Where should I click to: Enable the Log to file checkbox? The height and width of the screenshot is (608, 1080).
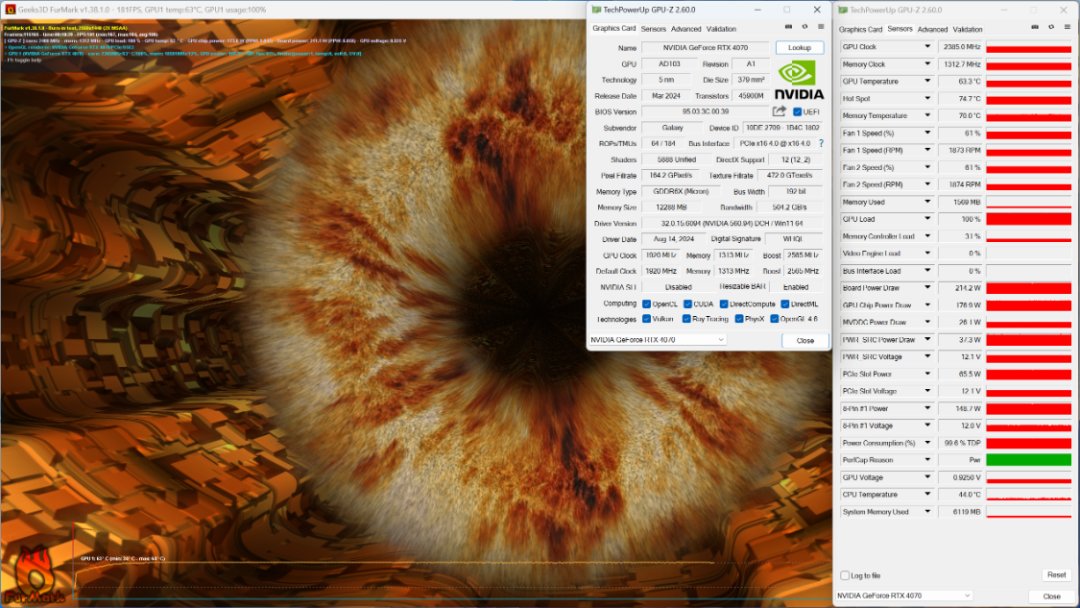pos(844,575)
